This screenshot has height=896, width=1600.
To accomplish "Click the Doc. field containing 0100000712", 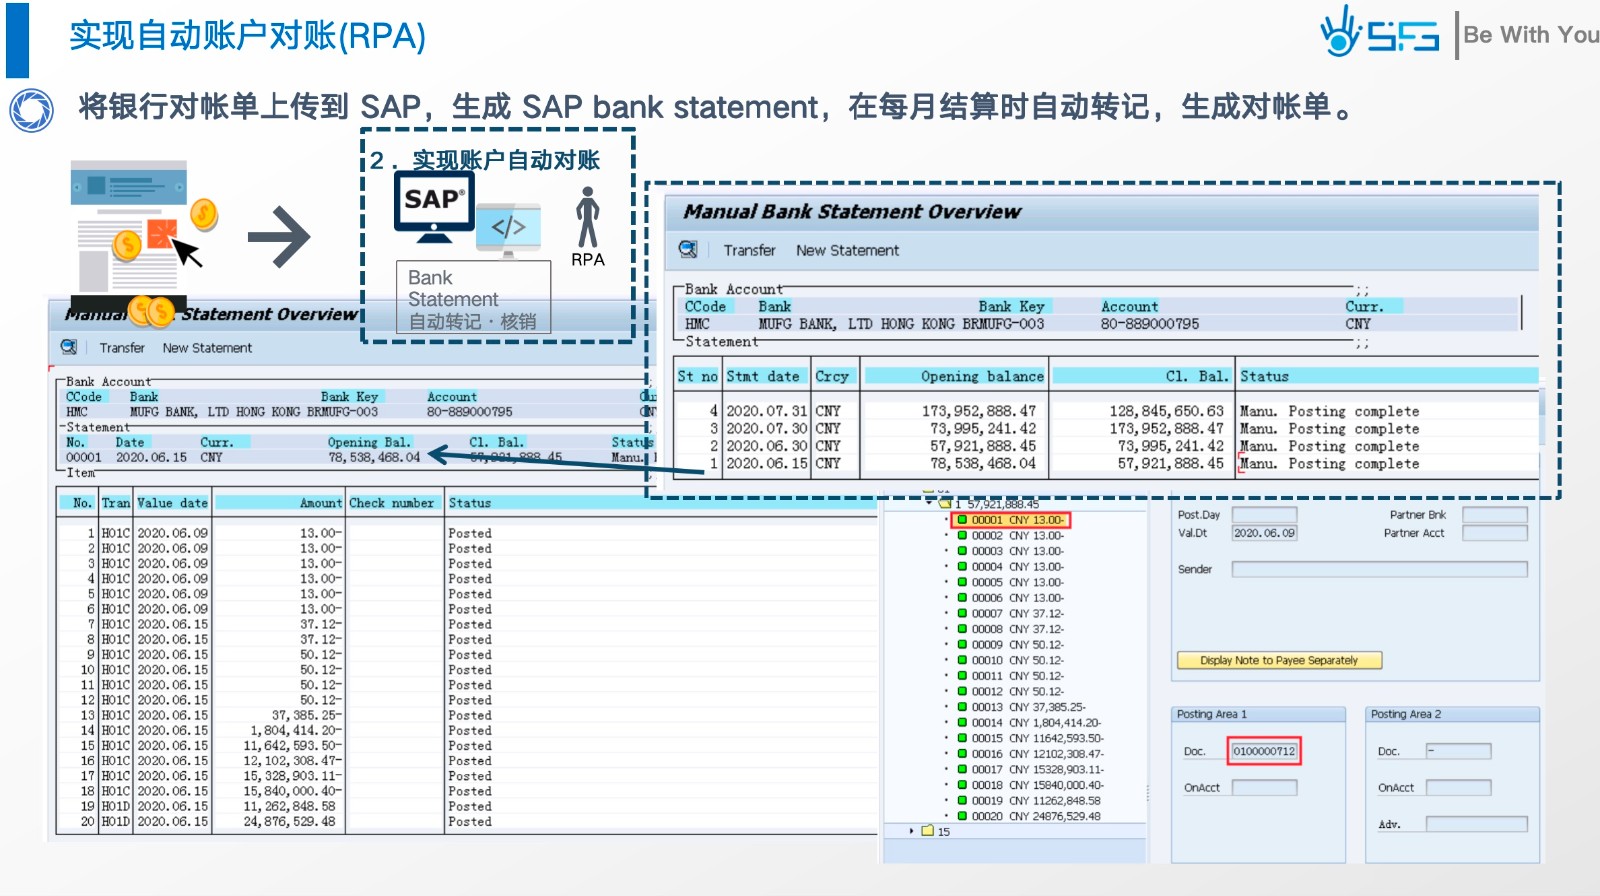I will [x=1264, y=751].
